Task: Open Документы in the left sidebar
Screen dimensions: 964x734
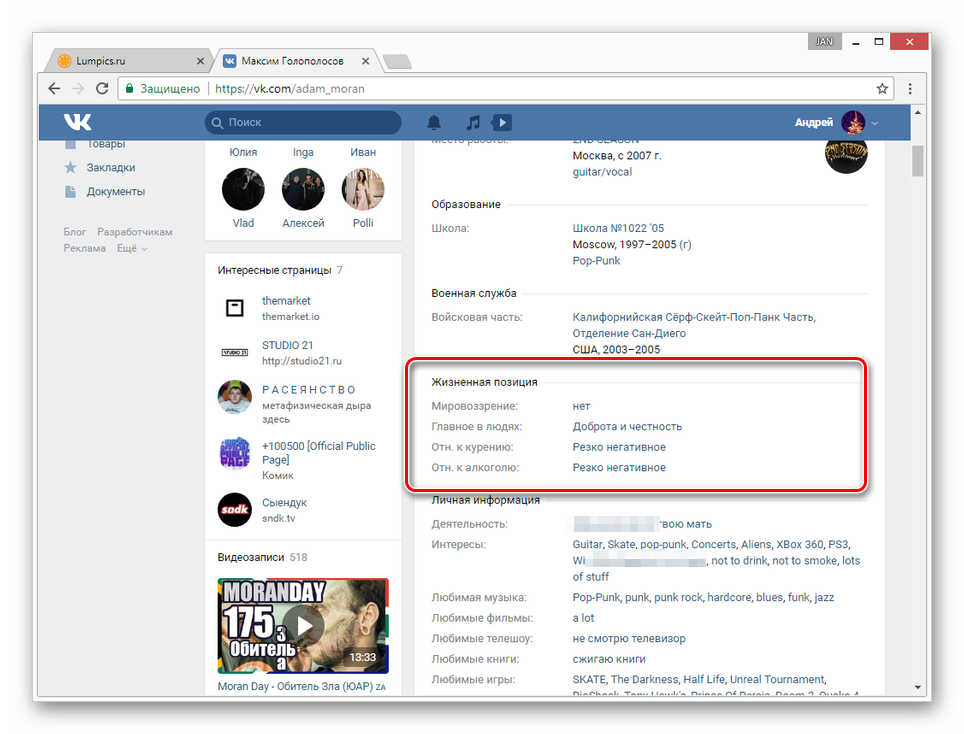Action: pos(115,191)
